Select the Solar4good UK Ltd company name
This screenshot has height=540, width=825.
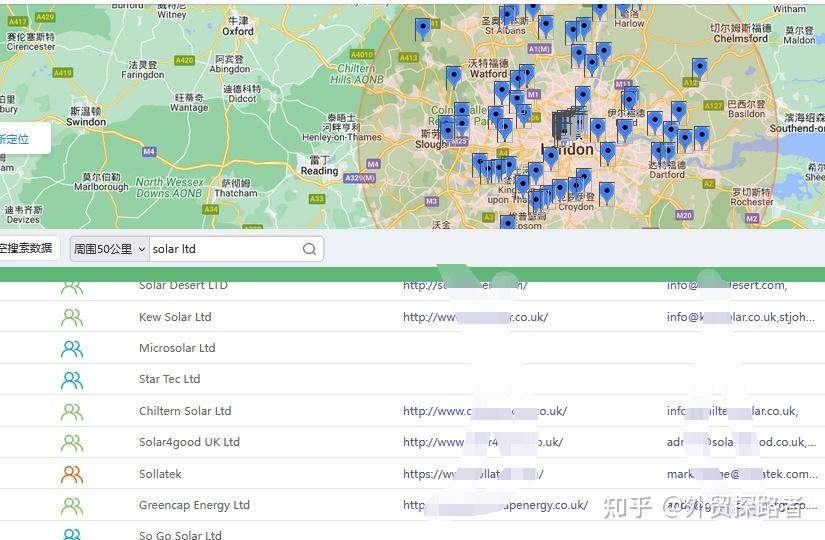(x=189, y=442)
